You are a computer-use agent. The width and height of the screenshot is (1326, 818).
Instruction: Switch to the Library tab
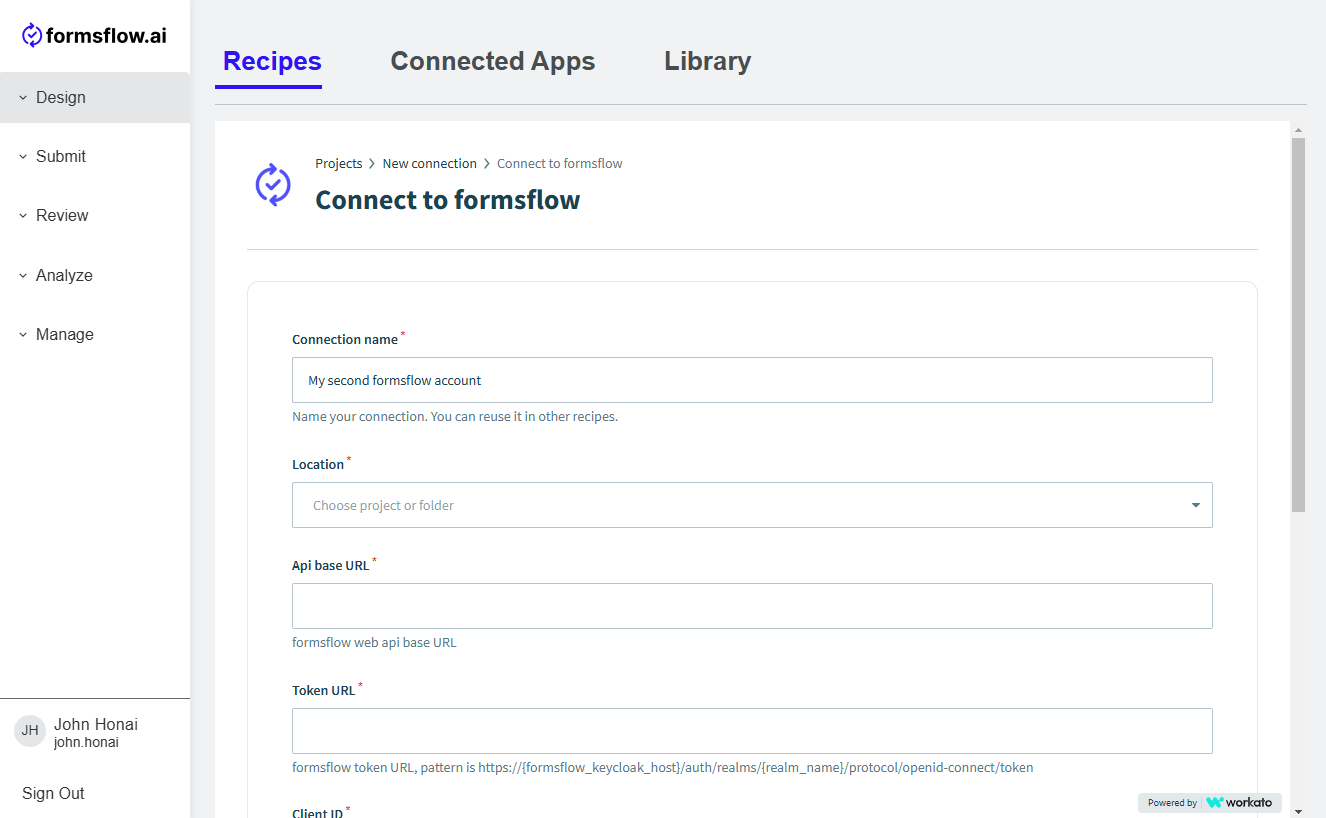708,61
